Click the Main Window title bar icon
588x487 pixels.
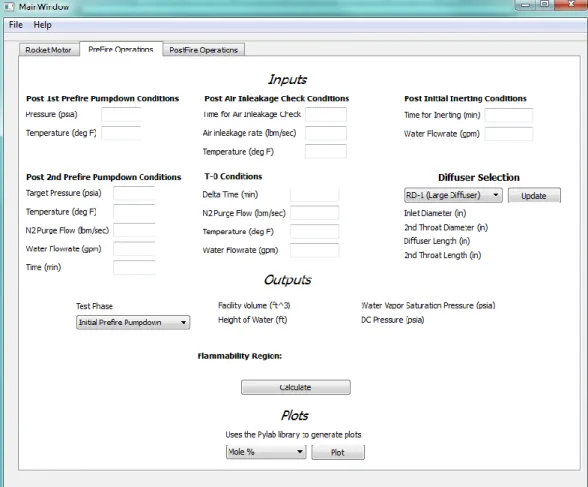(x=9, y=7)
